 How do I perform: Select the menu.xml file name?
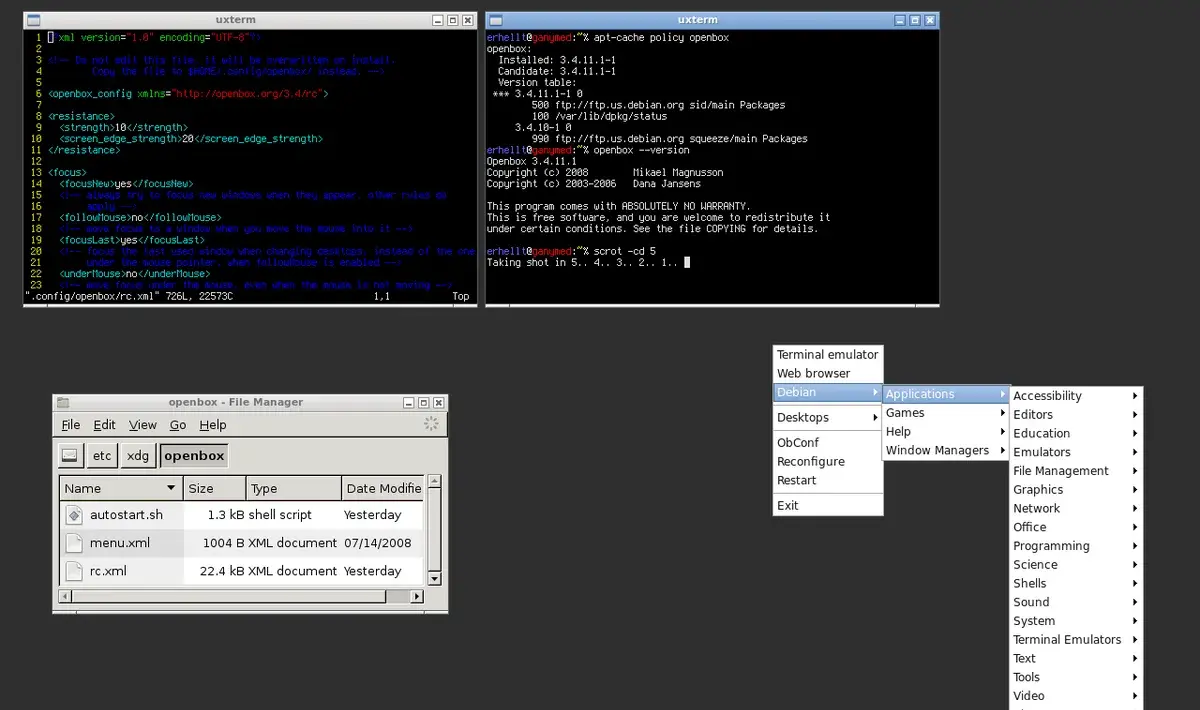click(x=120, y=543)
